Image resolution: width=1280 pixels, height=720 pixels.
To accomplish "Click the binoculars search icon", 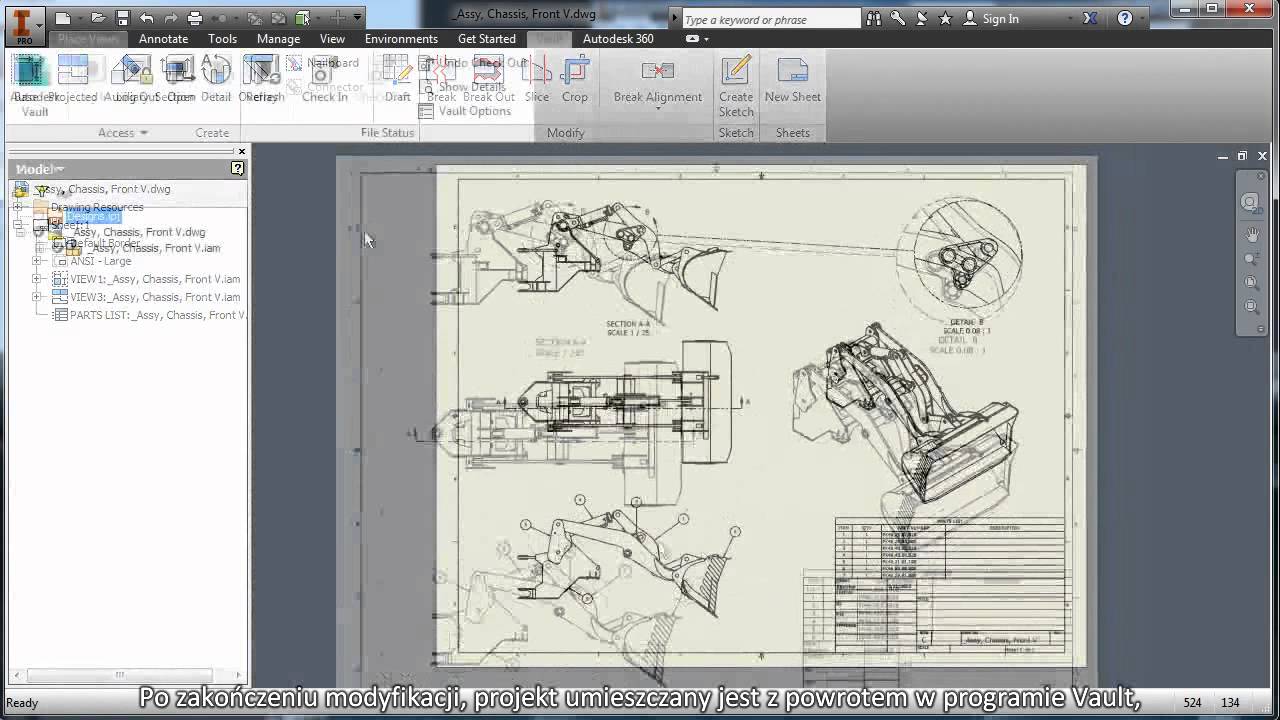I will [874, 18].
